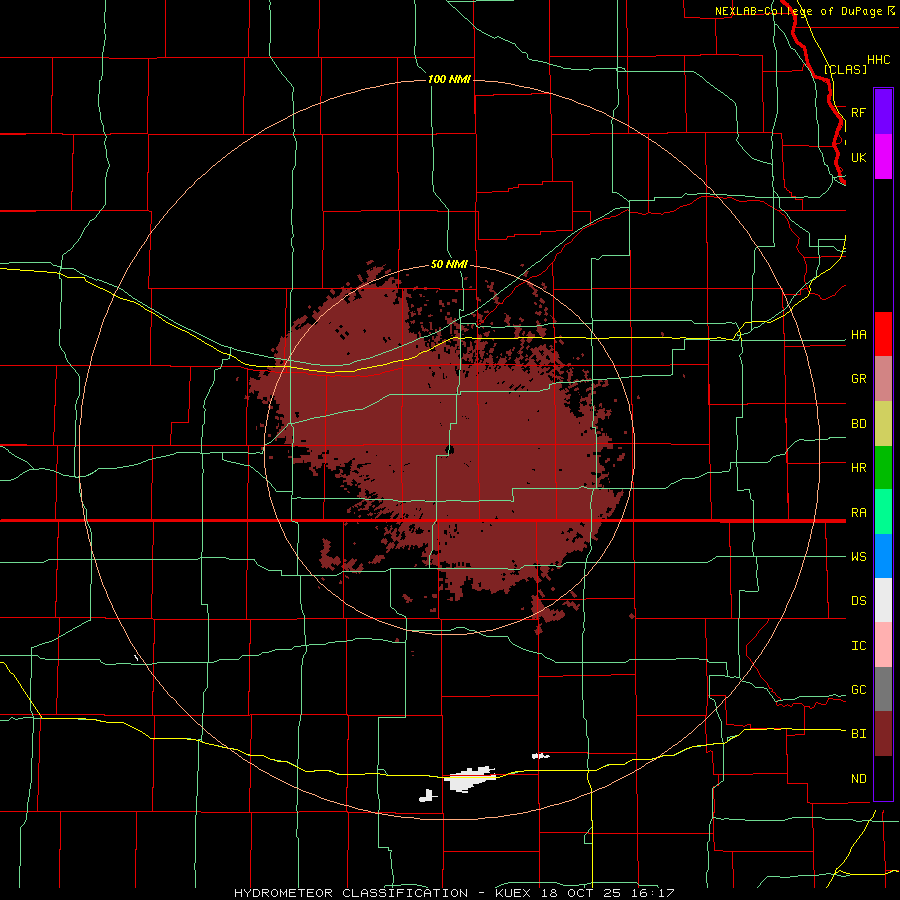Click the HA legend label

click(x=858, y=334)
